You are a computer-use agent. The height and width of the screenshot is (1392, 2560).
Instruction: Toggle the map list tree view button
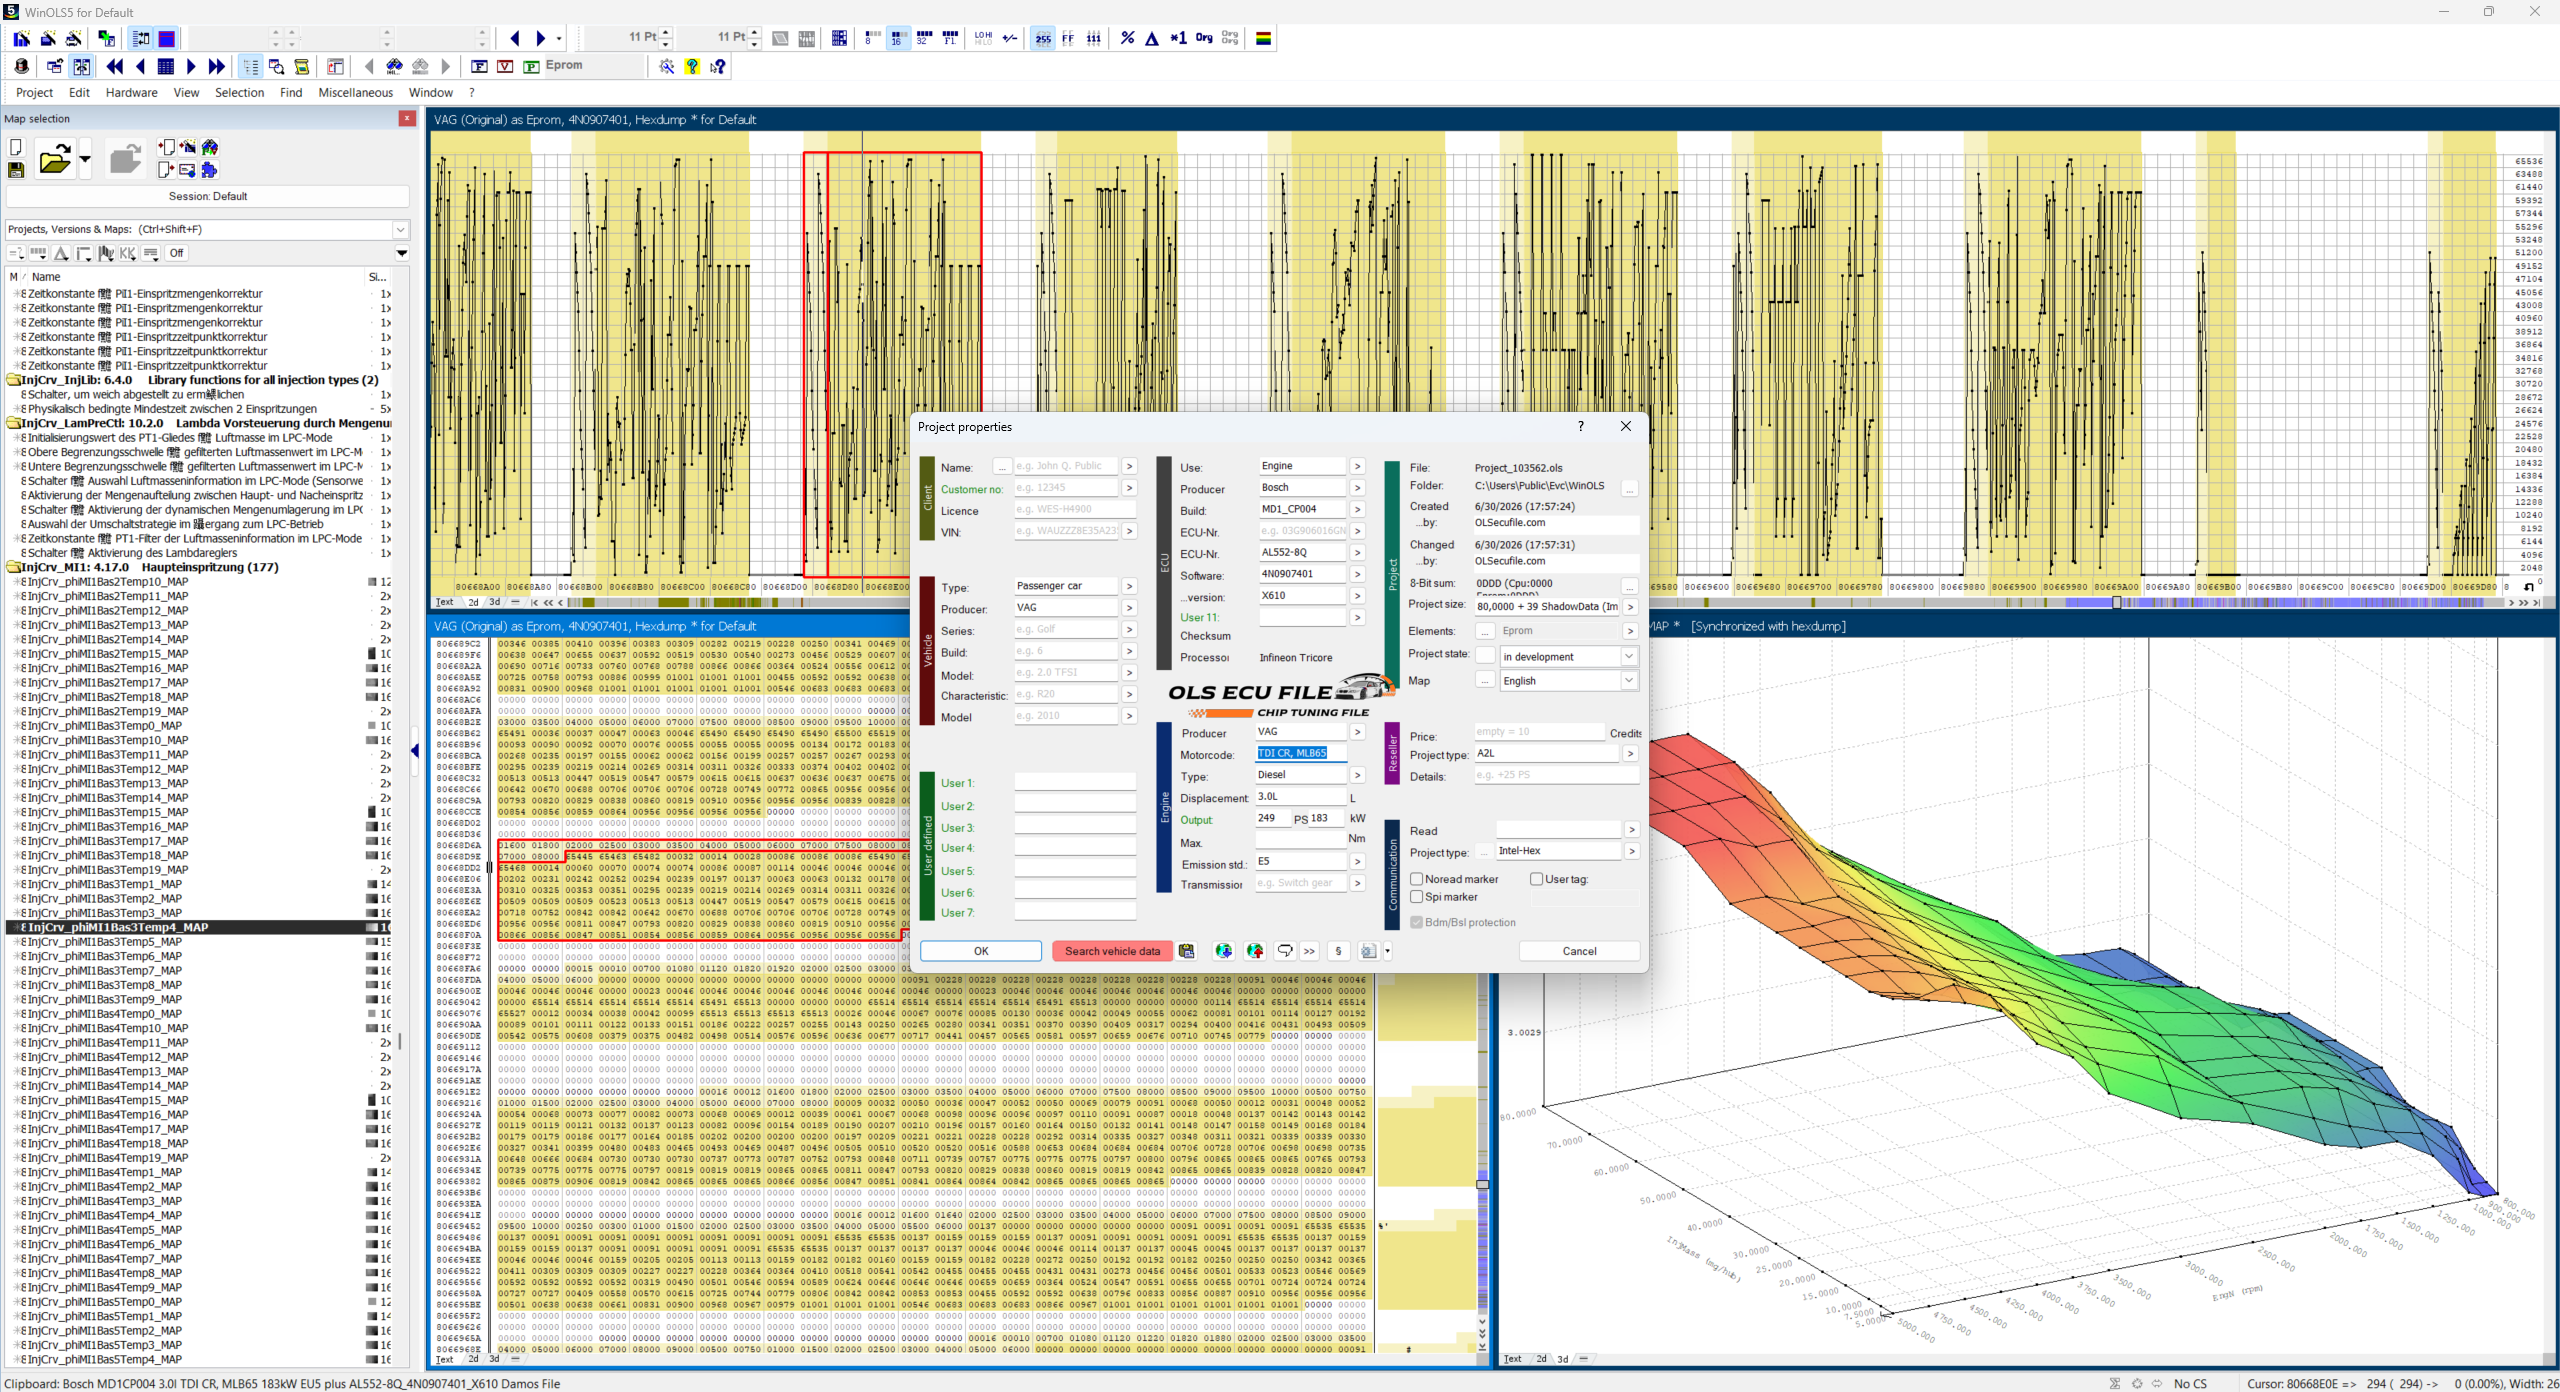tap(250, 66)
